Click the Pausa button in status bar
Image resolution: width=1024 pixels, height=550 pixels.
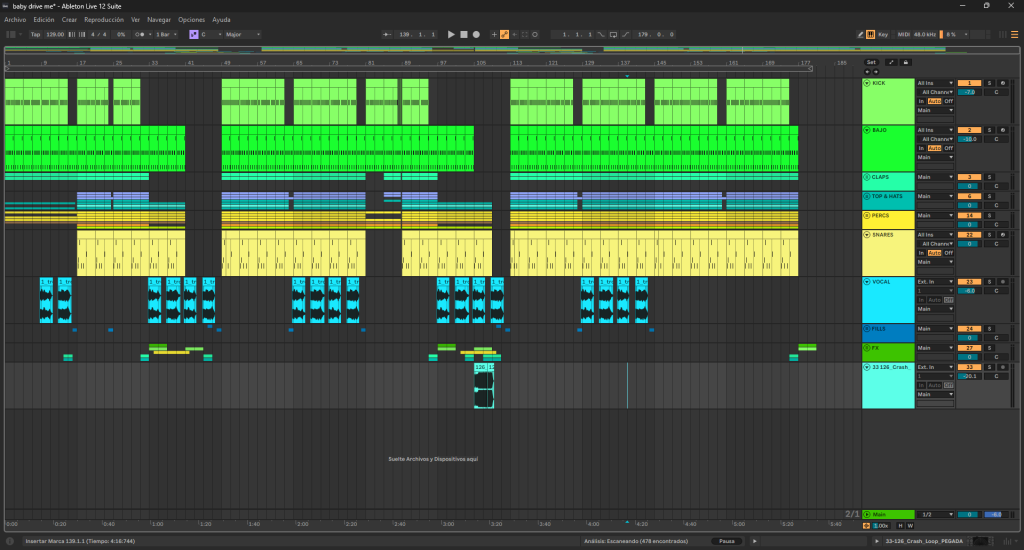pos(726,541)
